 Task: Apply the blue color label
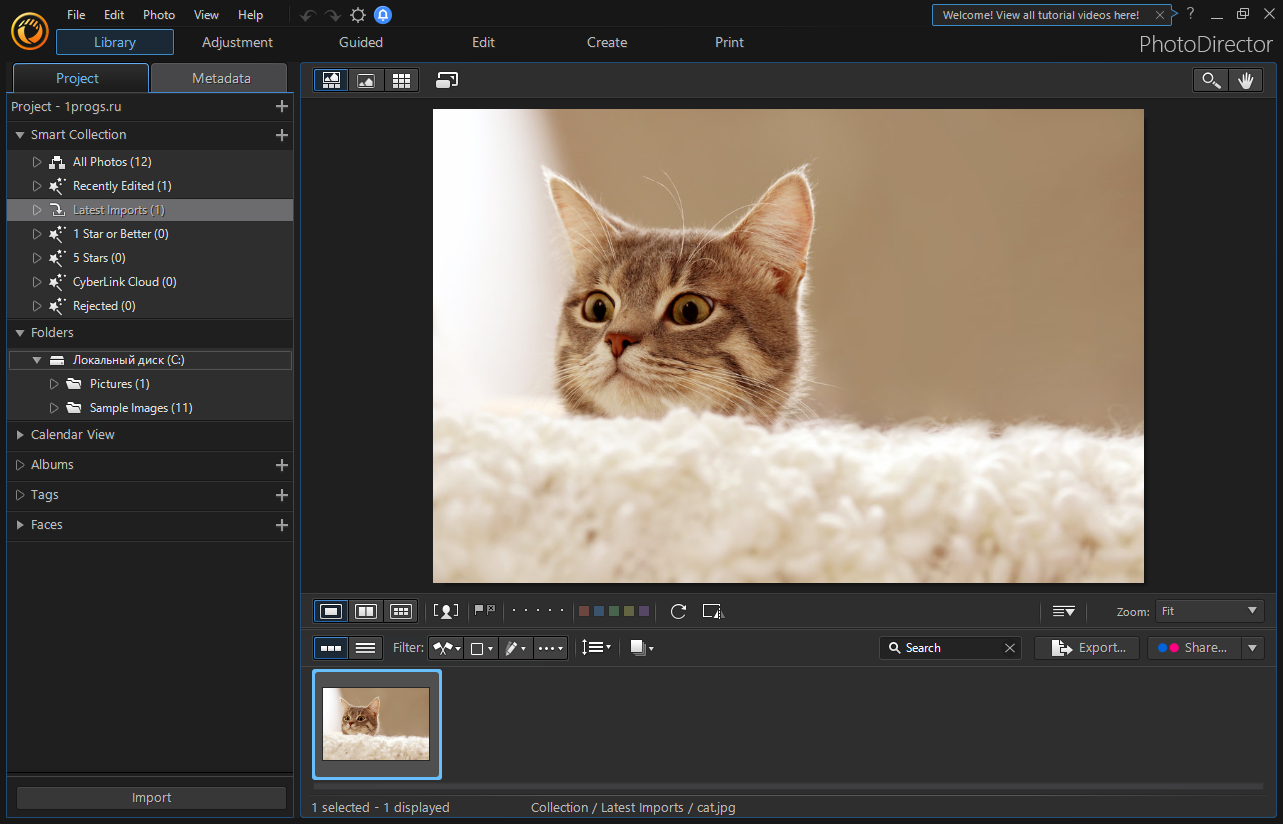coord(599,611)
